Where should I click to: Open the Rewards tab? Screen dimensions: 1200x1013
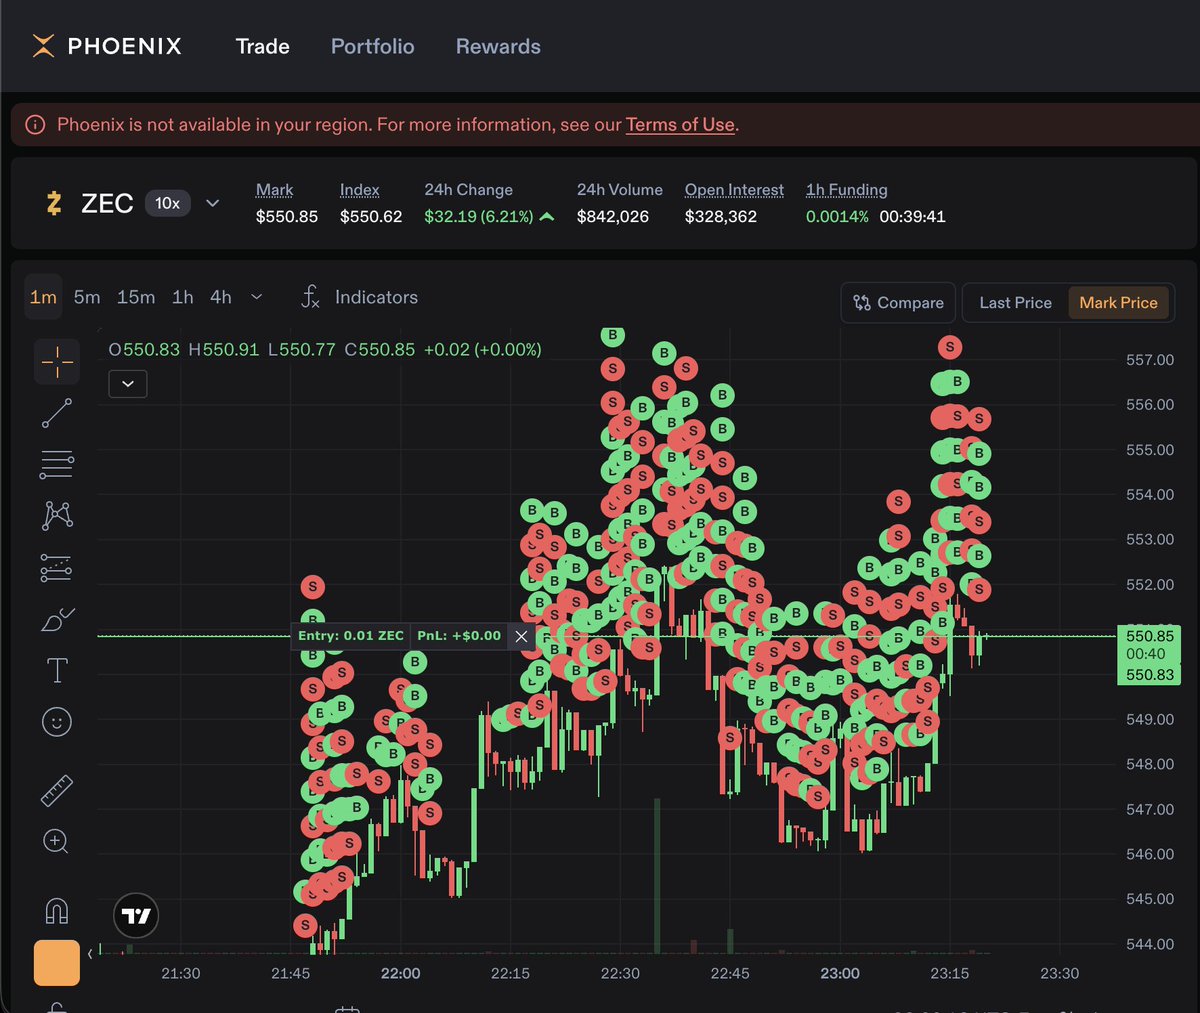[498, 46]
